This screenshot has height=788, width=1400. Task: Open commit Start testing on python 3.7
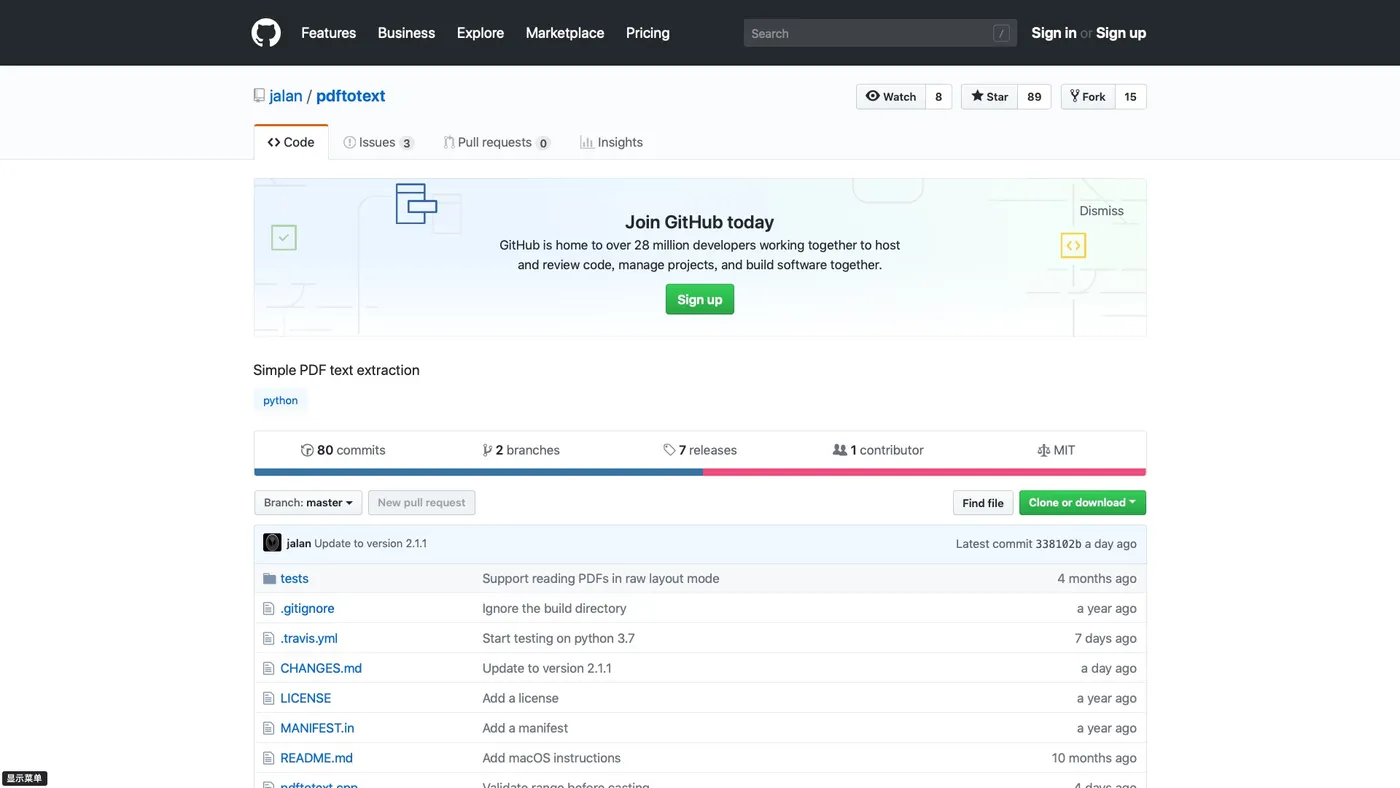(x=558, y=638)
